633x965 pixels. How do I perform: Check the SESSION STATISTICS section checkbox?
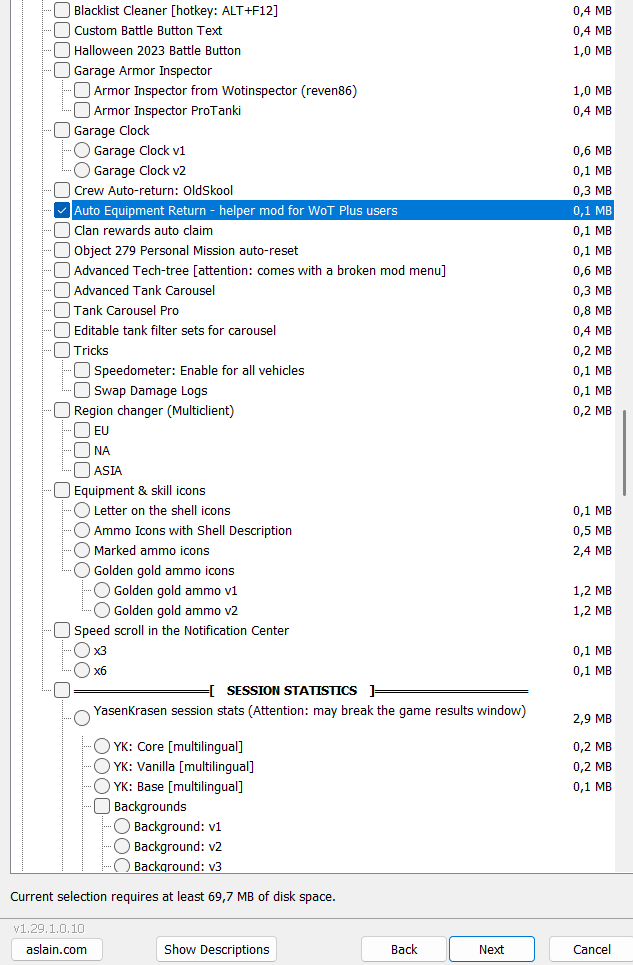click(62, 690)
